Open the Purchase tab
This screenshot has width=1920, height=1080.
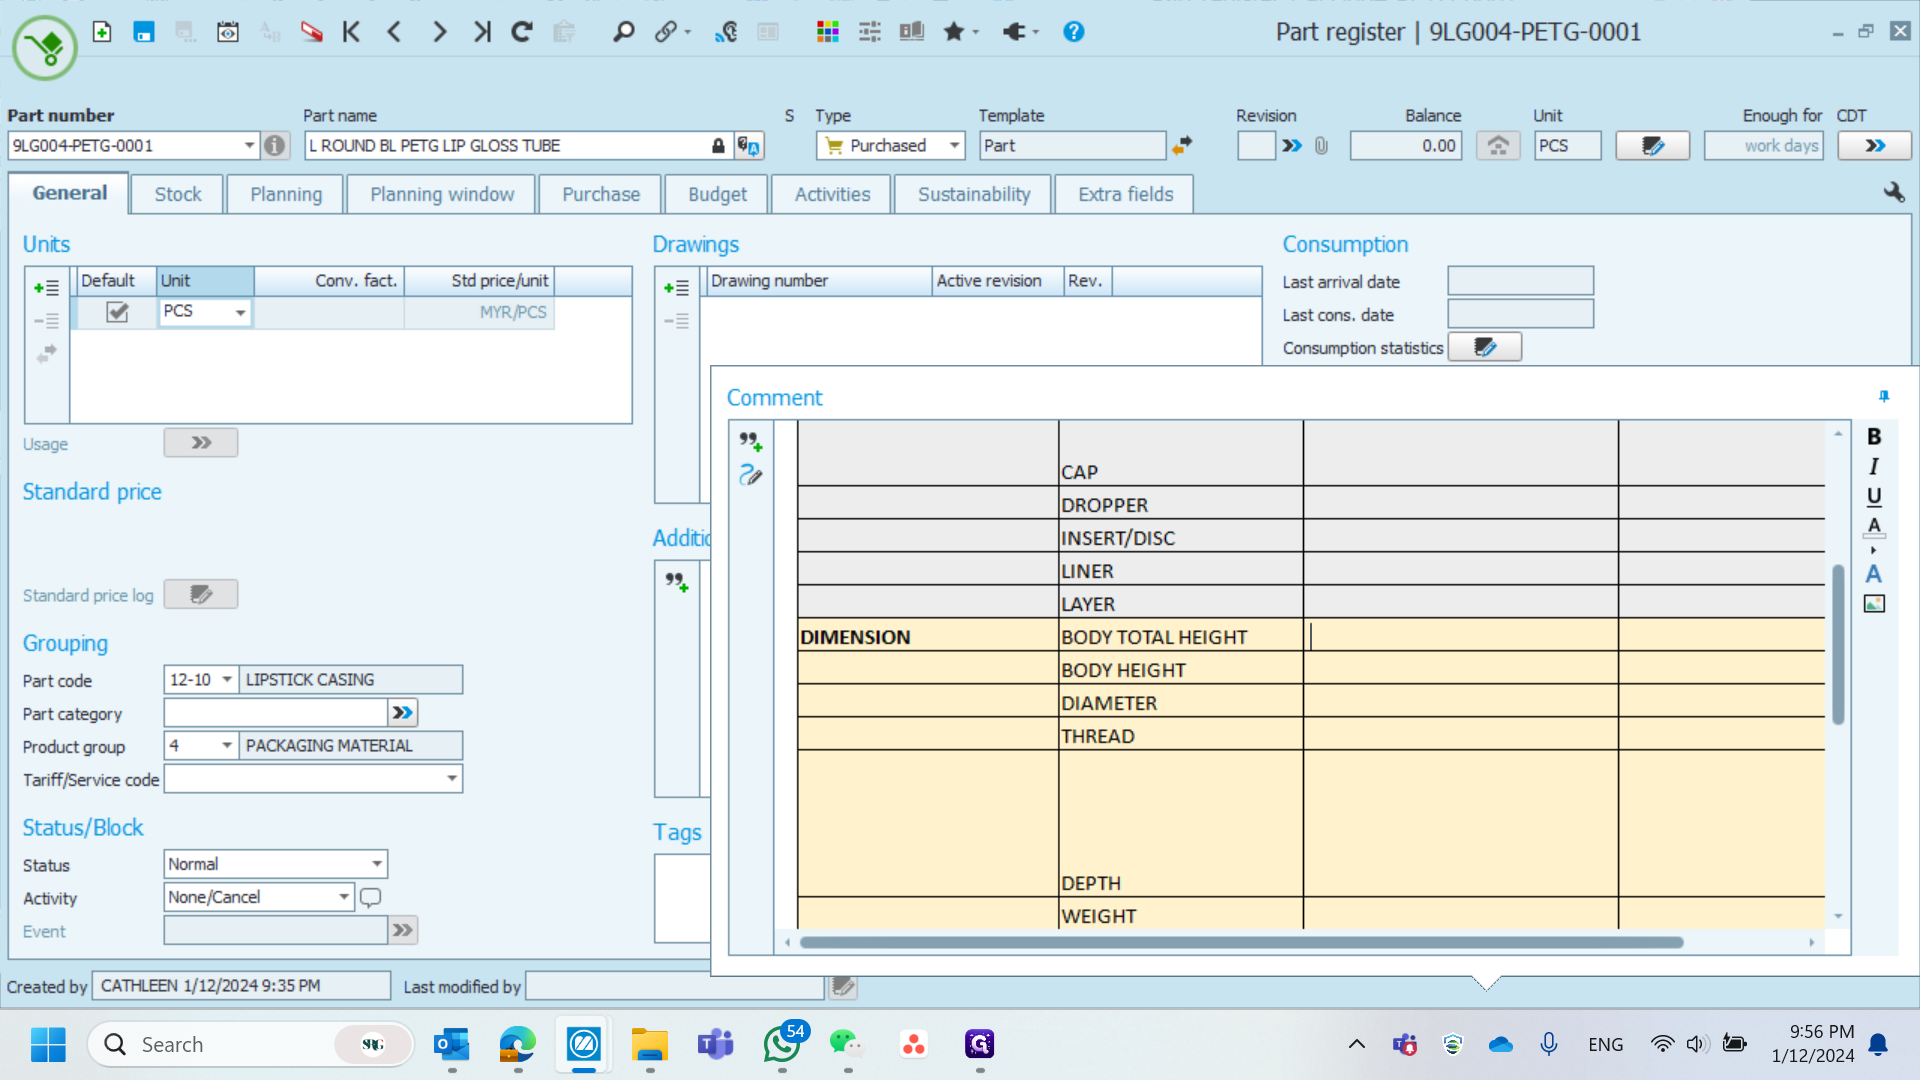(x=601, y=194)
